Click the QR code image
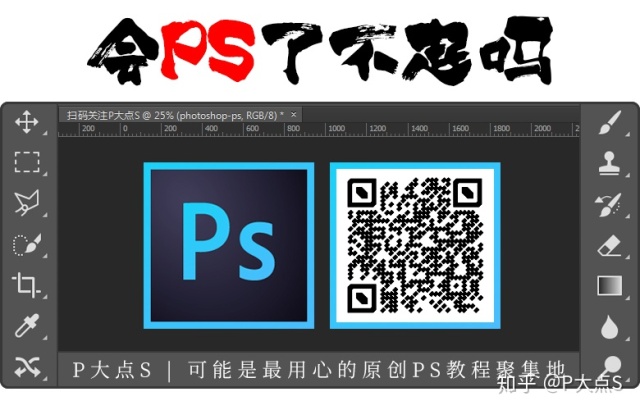The image size is (640, 410). point(415,246)
